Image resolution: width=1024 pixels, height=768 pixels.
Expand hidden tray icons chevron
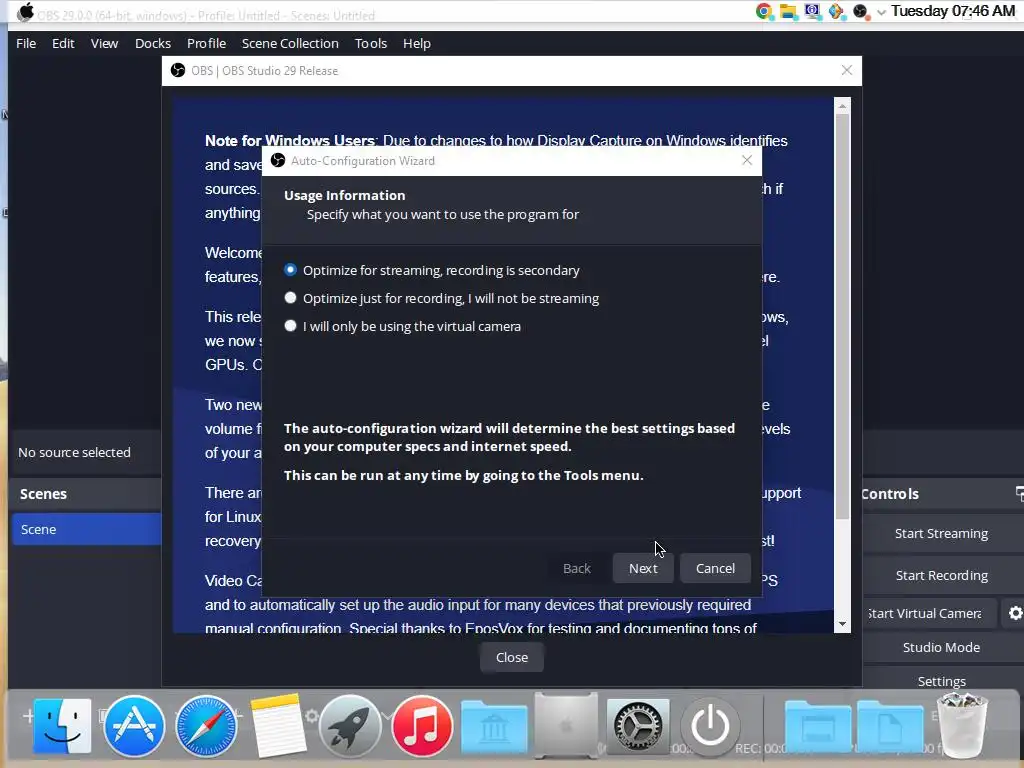[881, 12]
